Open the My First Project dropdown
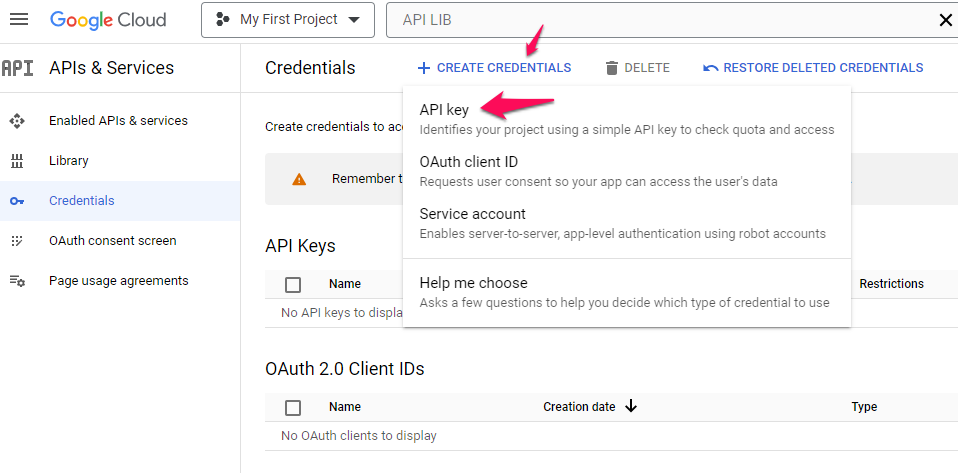The height and width of the screenshot is (473, 958). tap(288, 20)
